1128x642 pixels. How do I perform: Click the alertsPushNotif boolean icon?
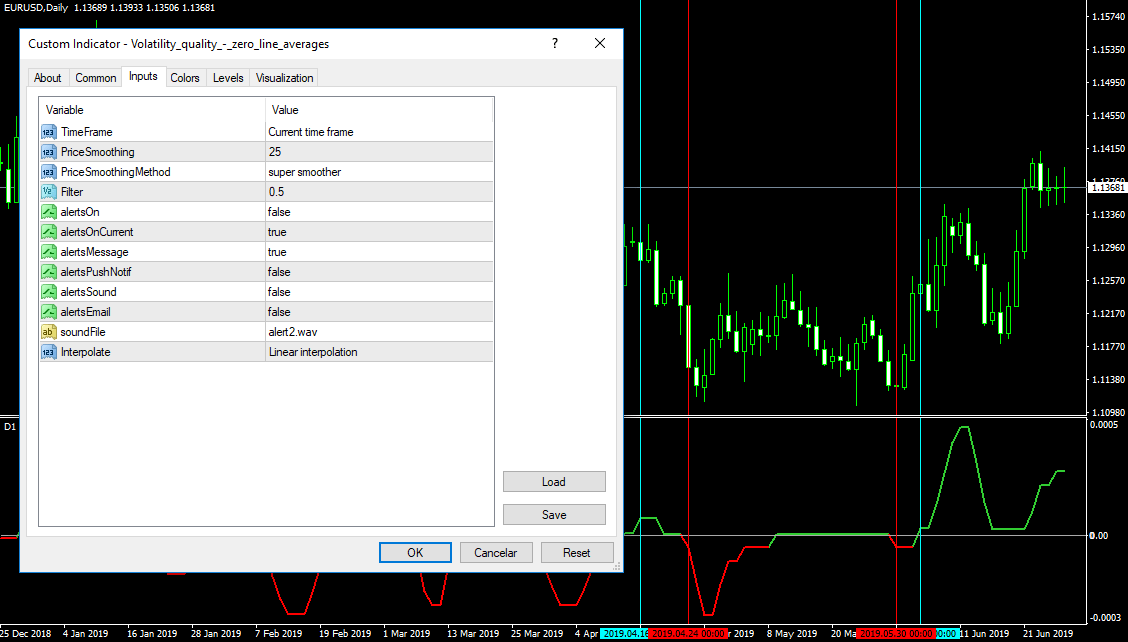point(48,272)
